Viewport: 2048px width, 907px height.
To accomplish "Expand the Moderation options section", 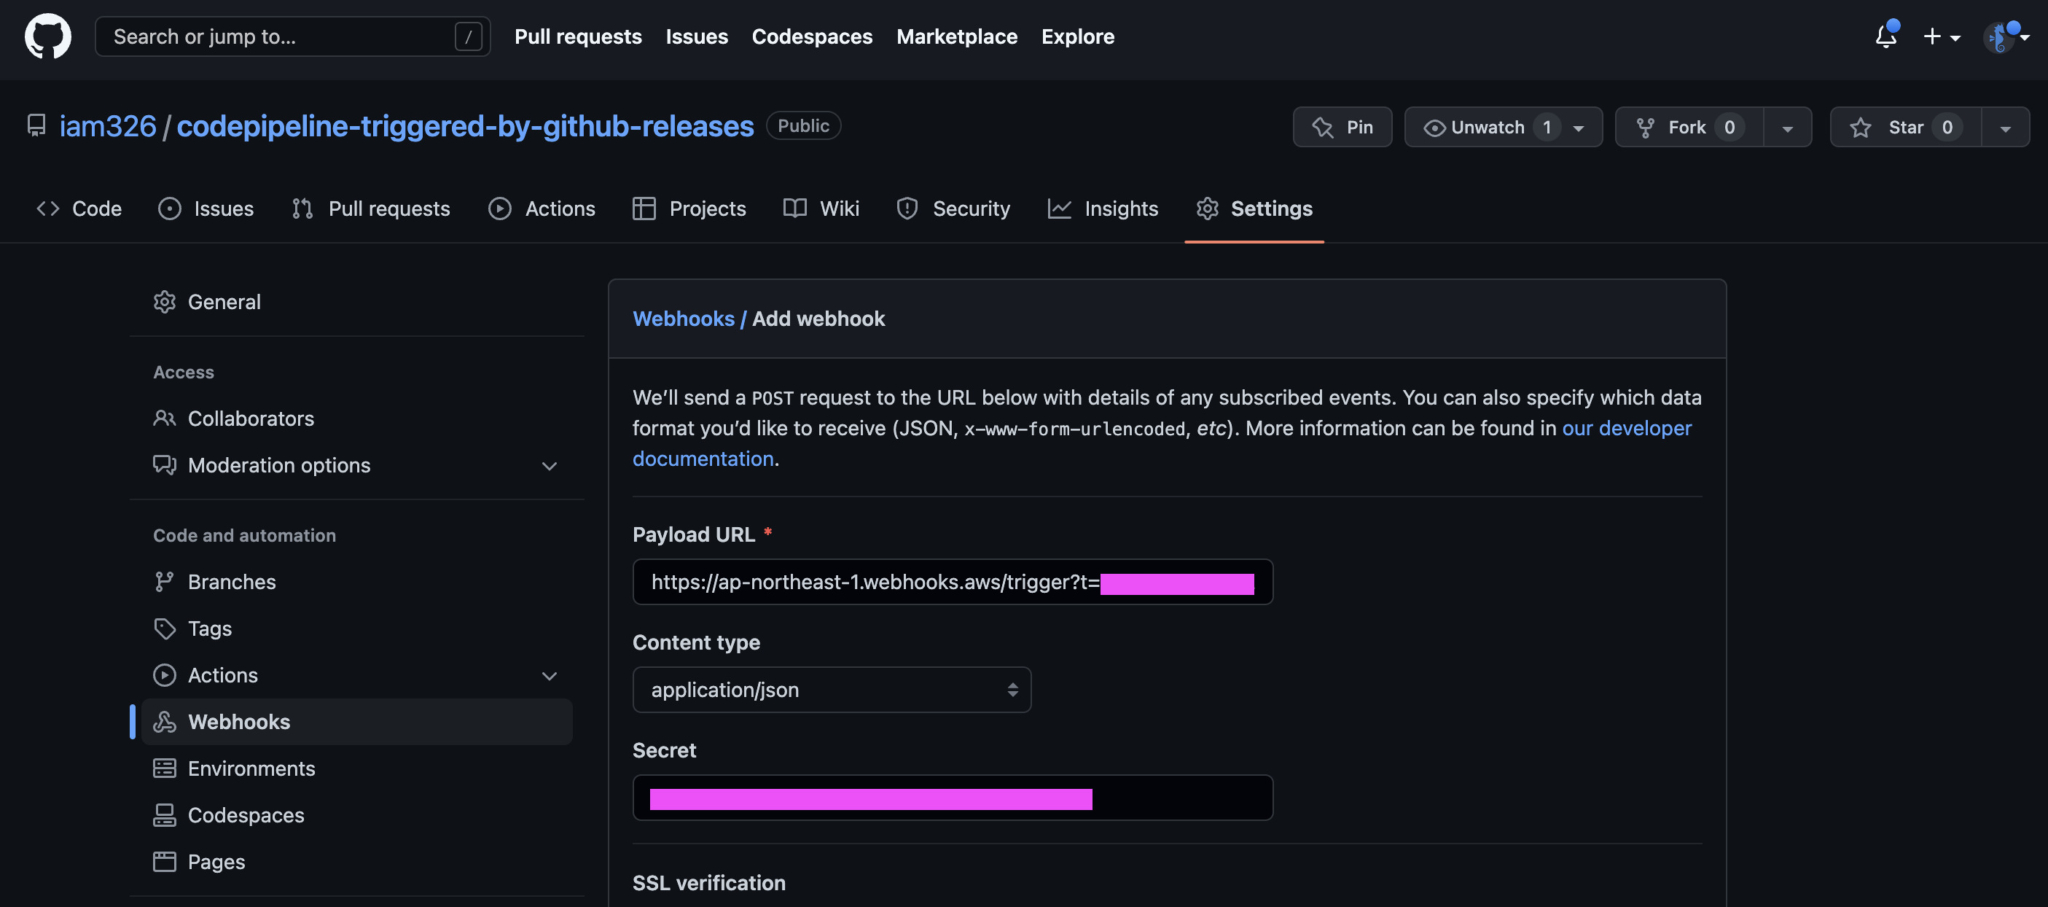I will coord(550,465).
